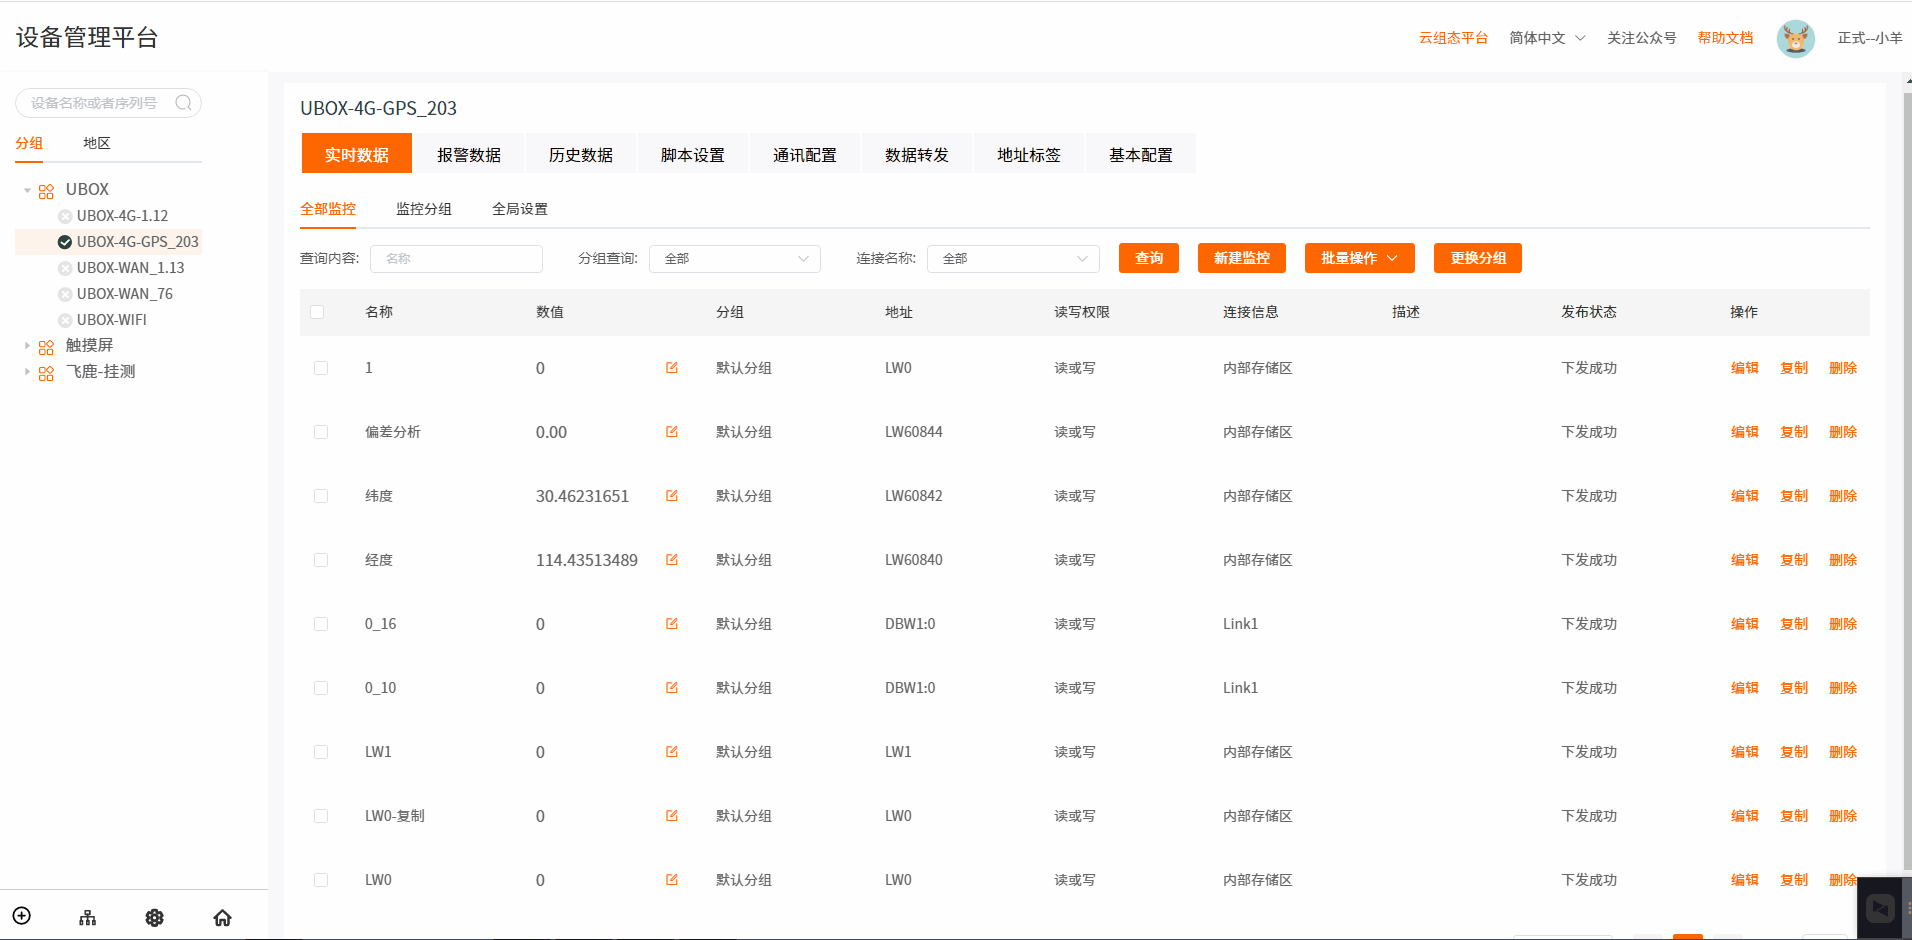
Task: Open the 简体中文 language dropdown
Action: tap(1547, 38)
